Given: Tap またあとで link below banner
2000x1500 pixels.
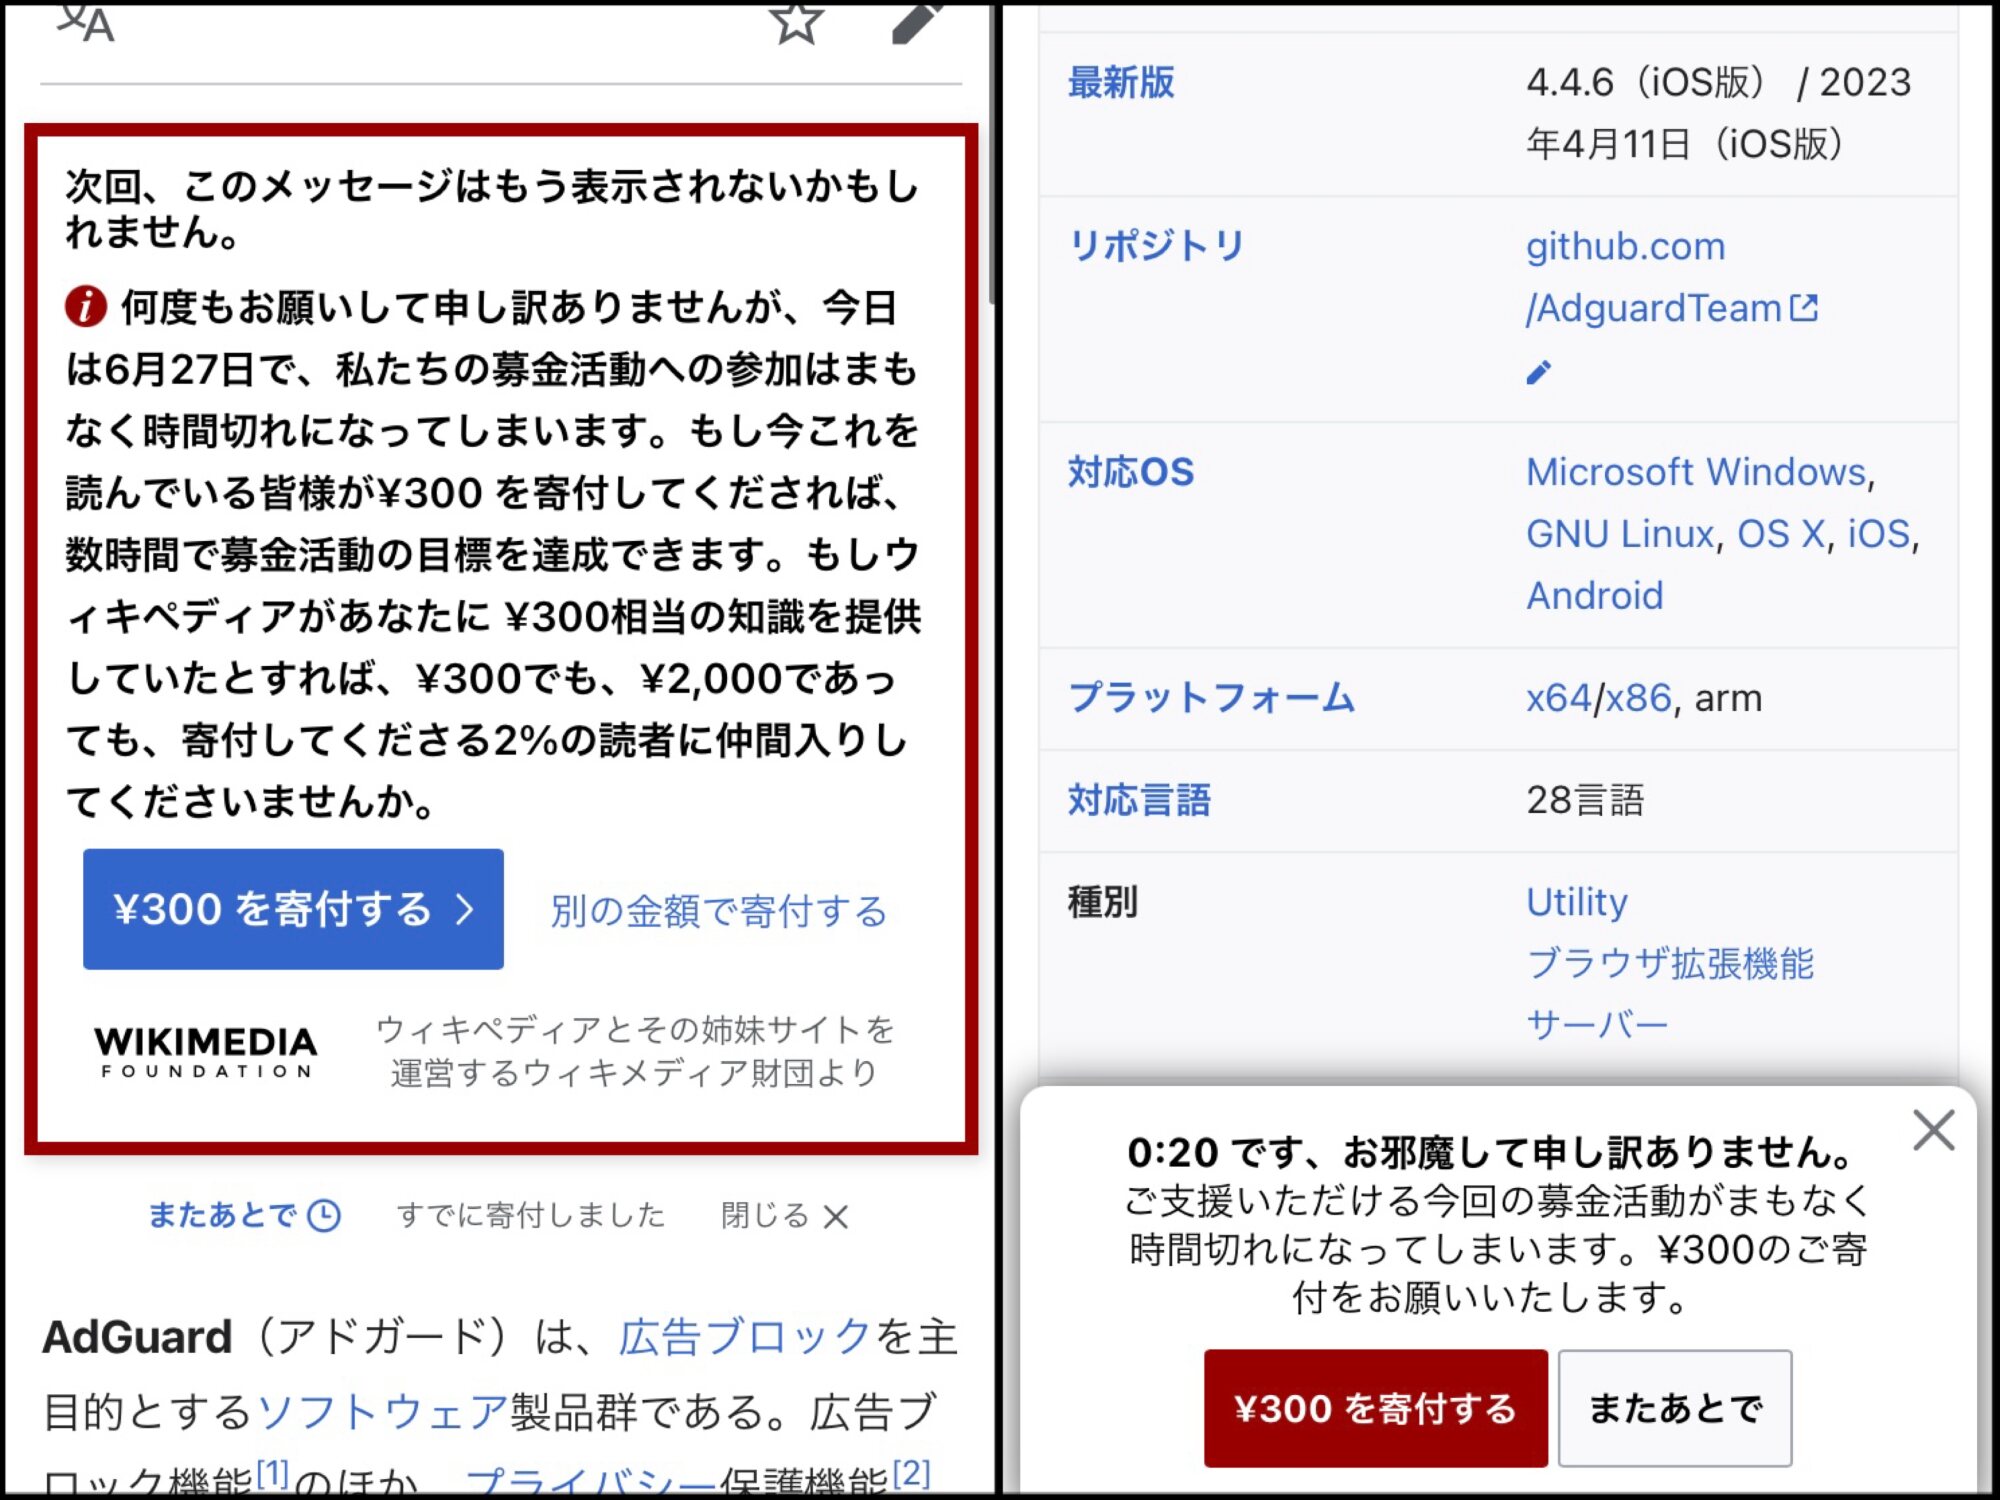Looking at the screenshot, I should tap(222, 1215).
